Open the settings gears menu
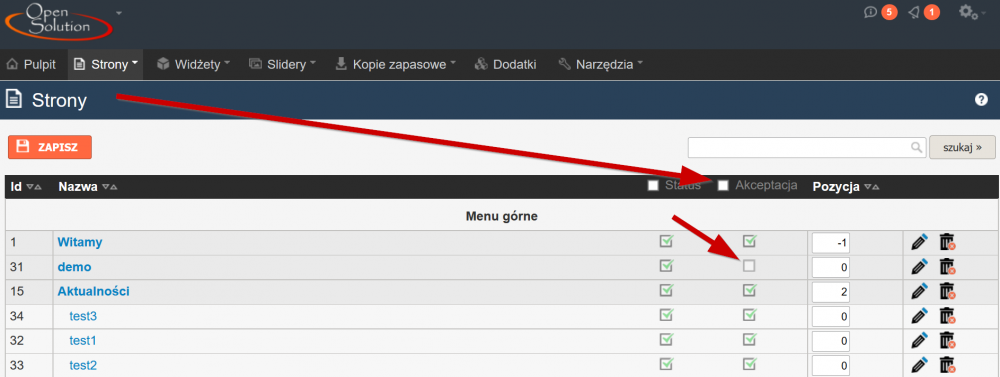 click(968, 11)
